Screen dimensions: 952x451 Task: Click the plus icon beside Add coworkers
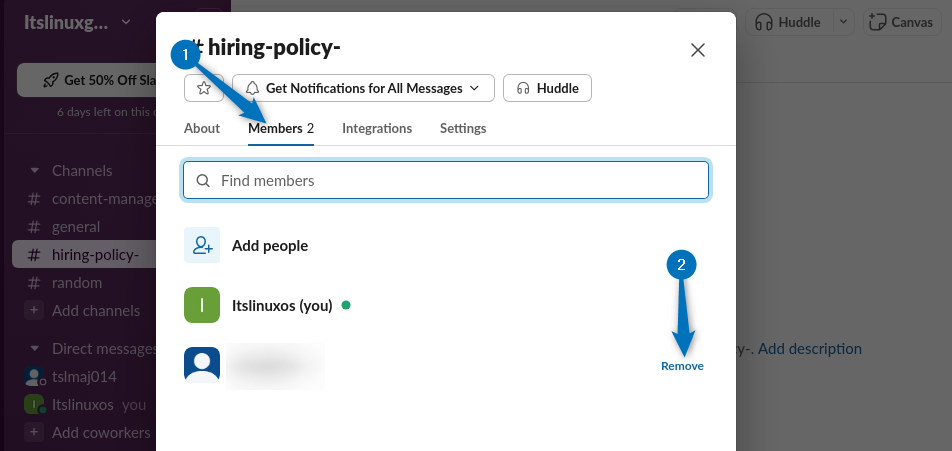tap(34, 433)
